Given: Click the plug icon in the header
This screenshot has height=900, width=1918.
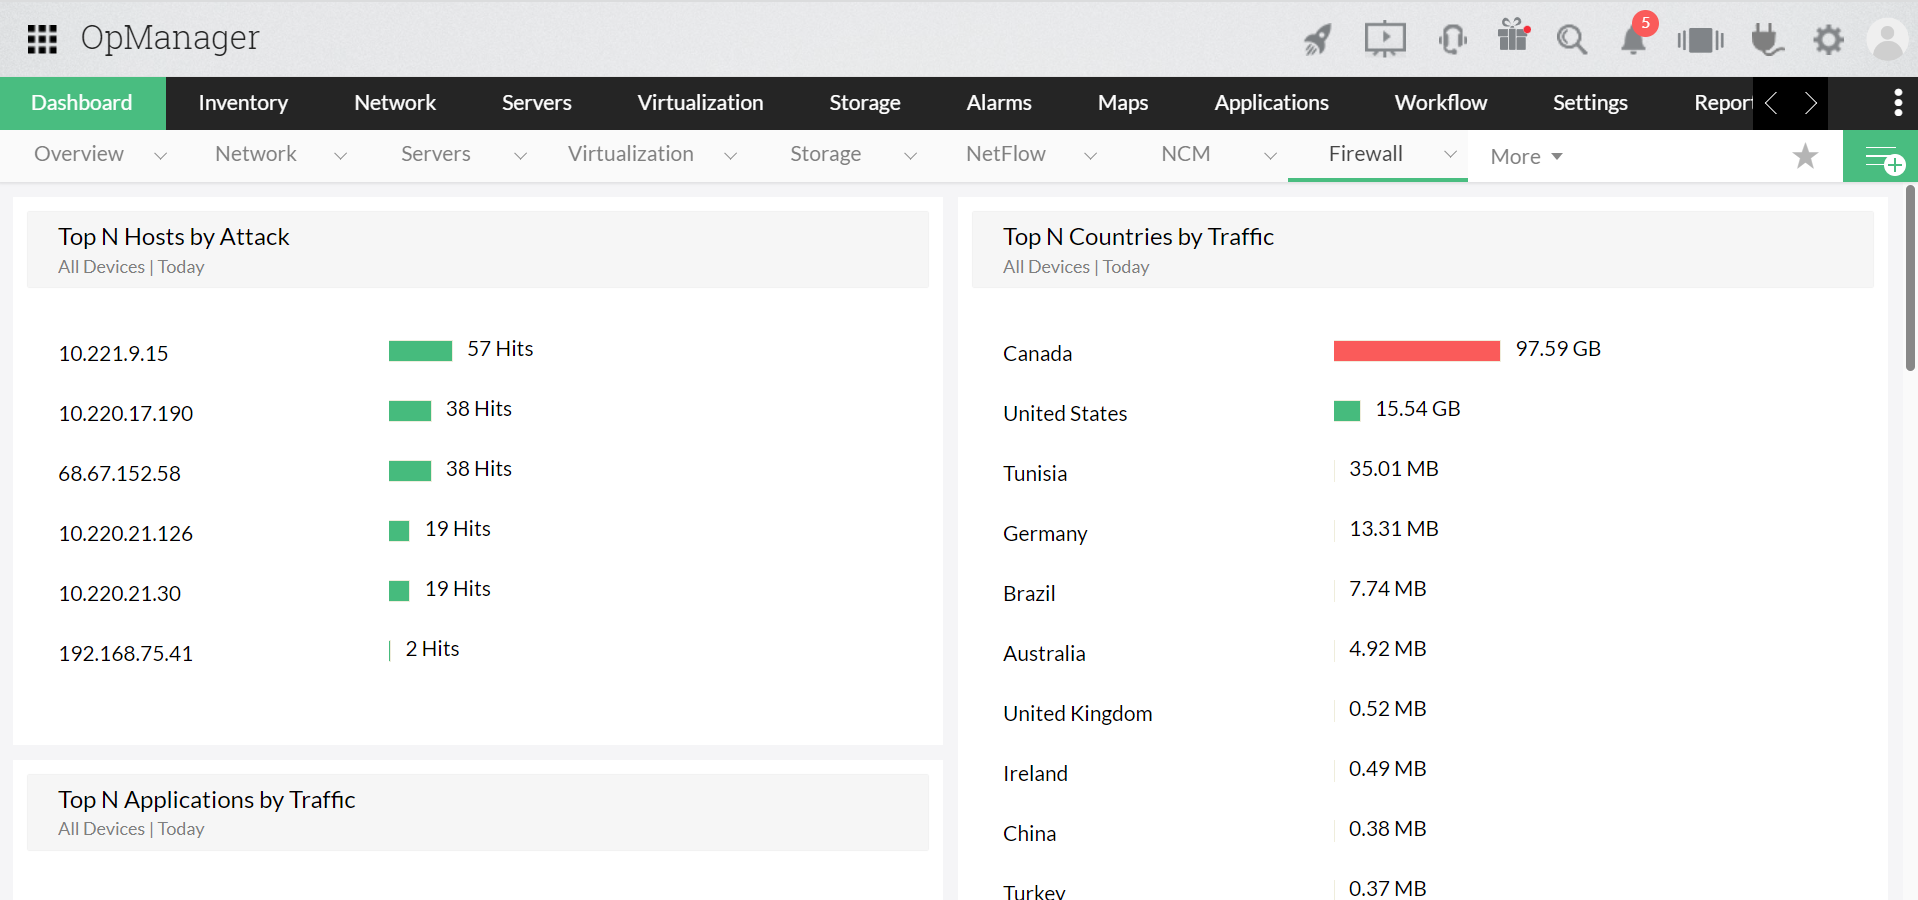Looking at the screenshot, I should point(1767,39).
